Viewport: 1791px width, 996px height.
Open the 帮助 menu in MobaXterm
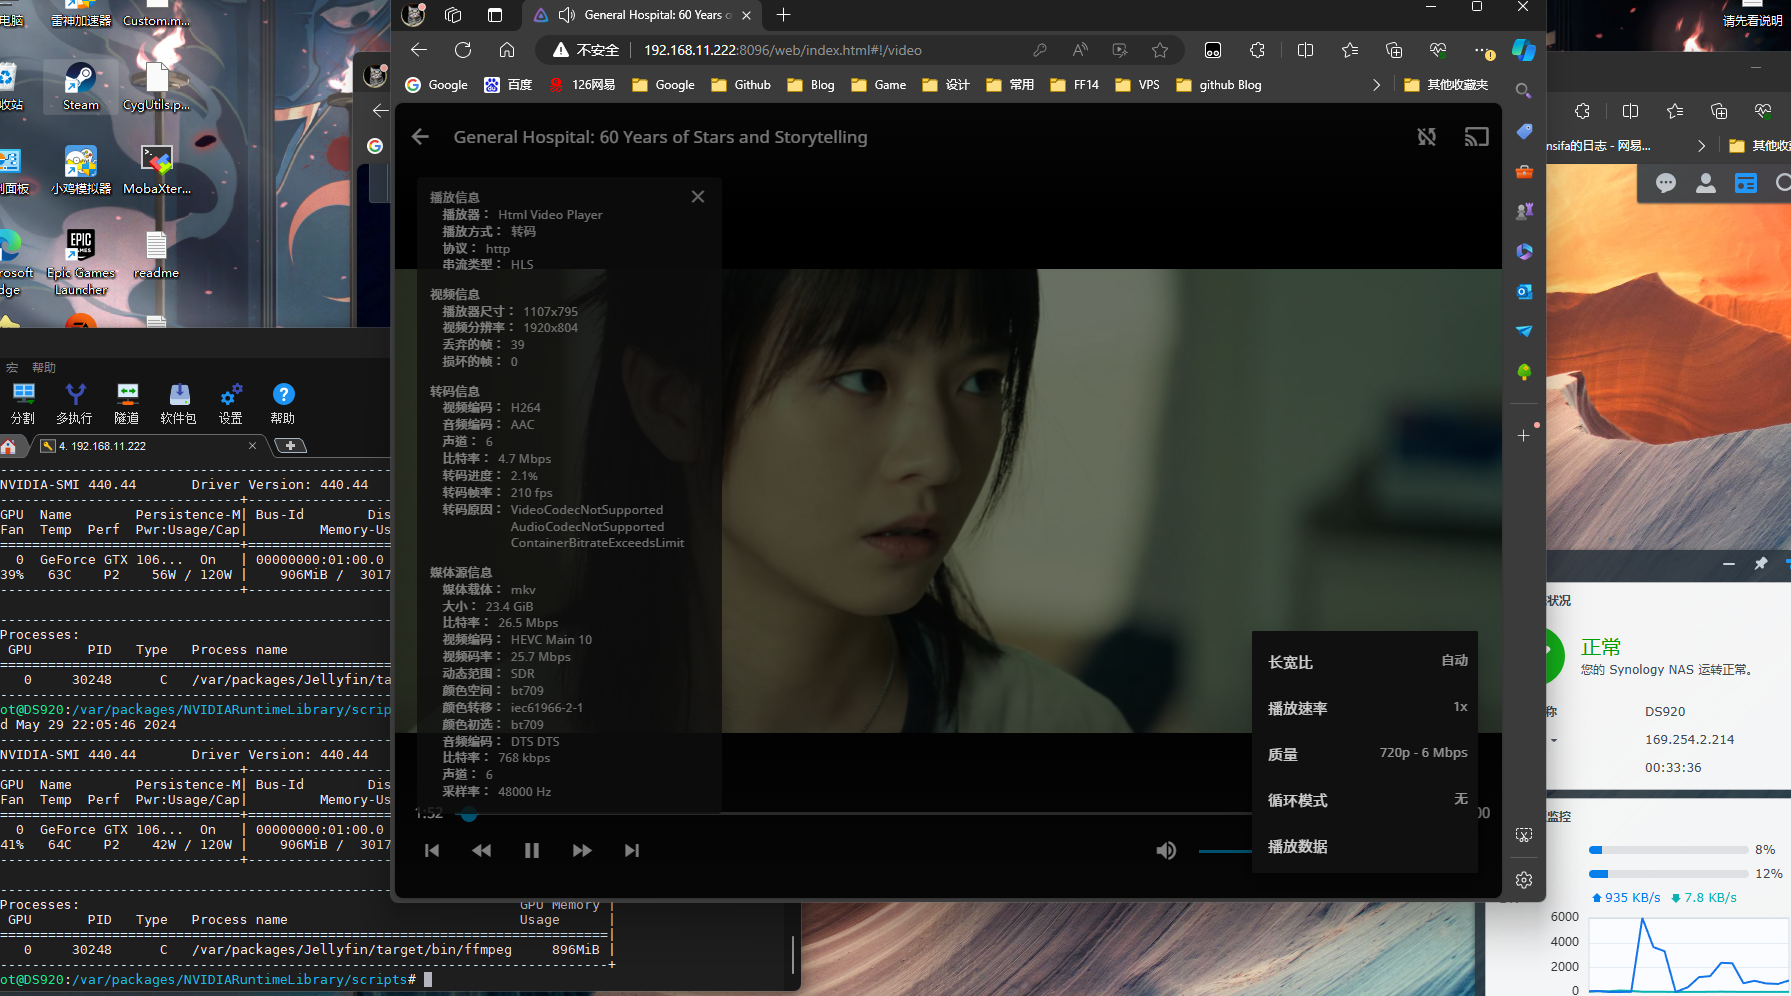click(44, 368)
